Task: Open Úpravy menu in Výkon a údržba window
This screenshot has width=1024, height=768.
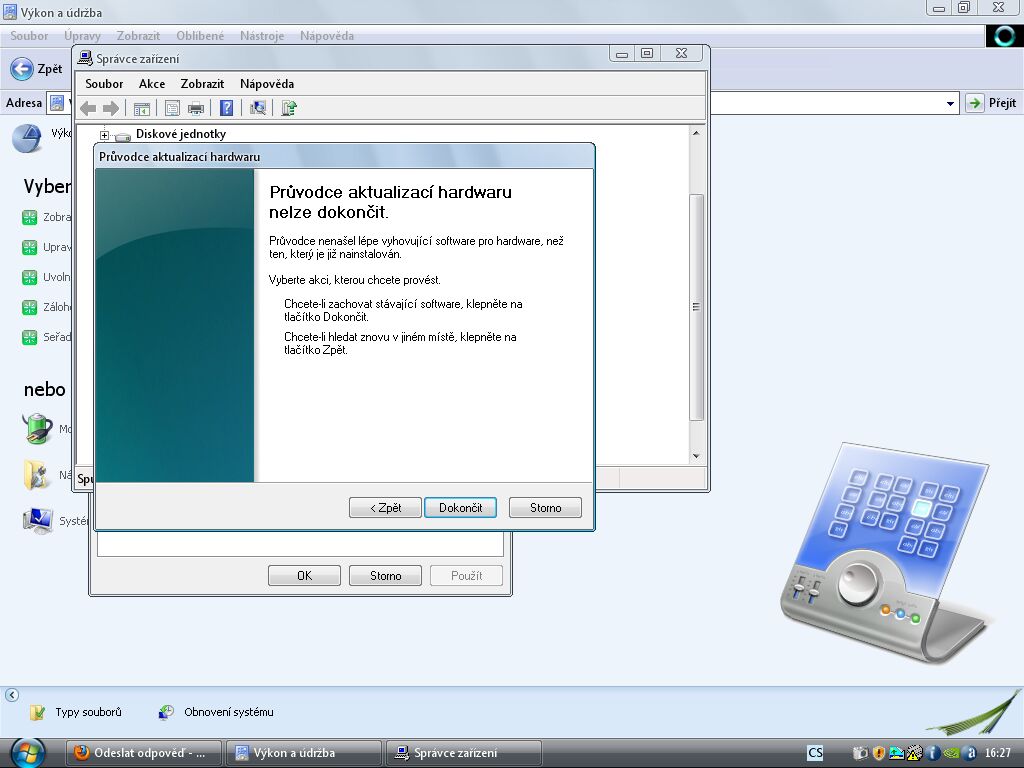Action: click(x=82, y=36)
